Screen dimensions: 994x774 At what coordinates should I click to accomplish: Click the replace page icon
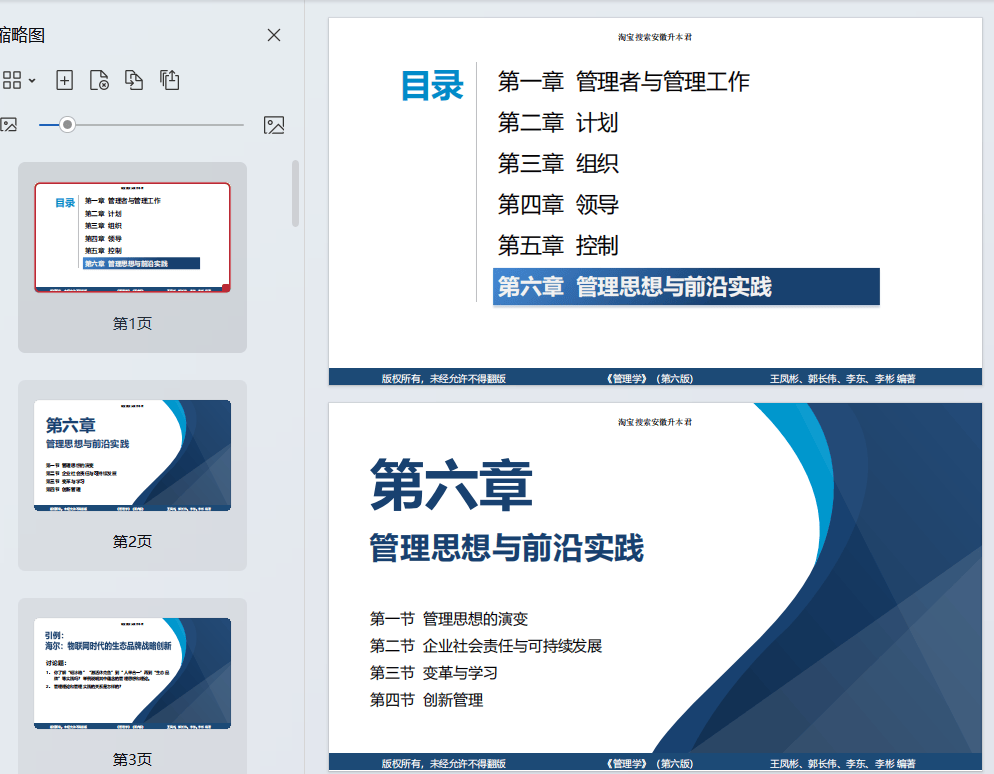[134, 80]
